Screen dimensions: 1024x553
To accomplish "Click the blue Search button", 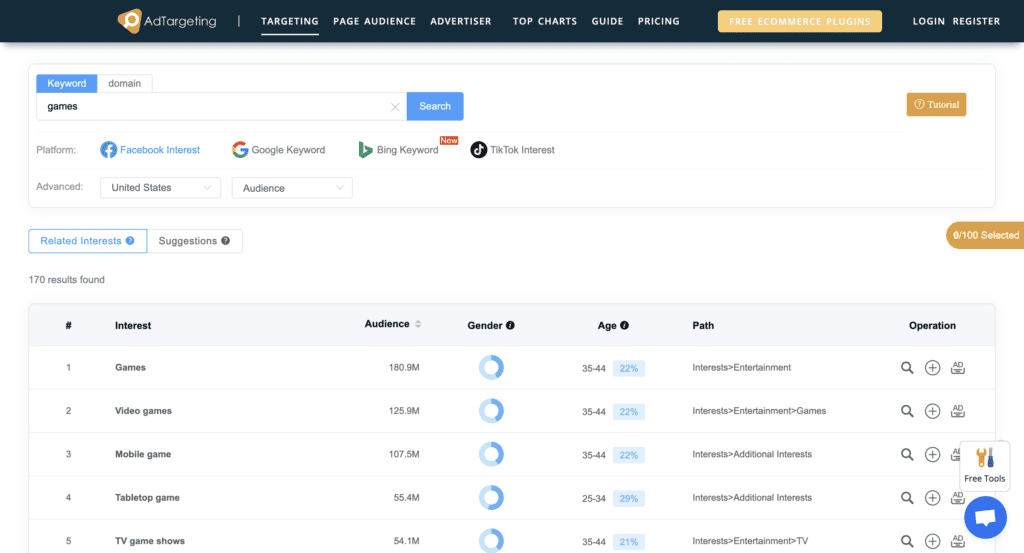I will [435, 106].
